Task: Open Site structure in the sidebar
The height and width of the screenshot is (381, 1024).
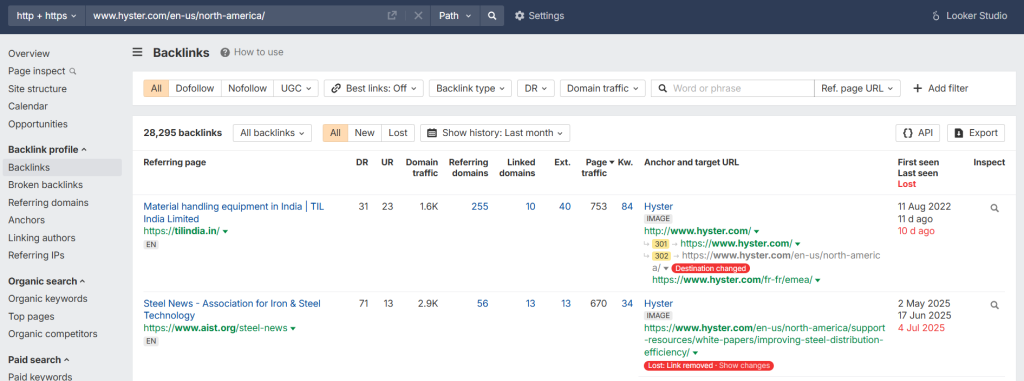Action: [x=37, y=89]
